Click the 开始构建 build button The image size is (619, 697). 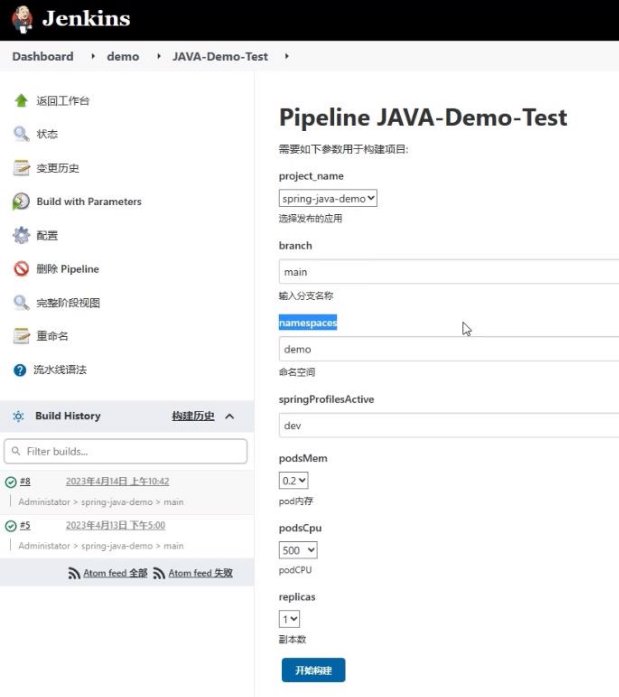point(313,670)
